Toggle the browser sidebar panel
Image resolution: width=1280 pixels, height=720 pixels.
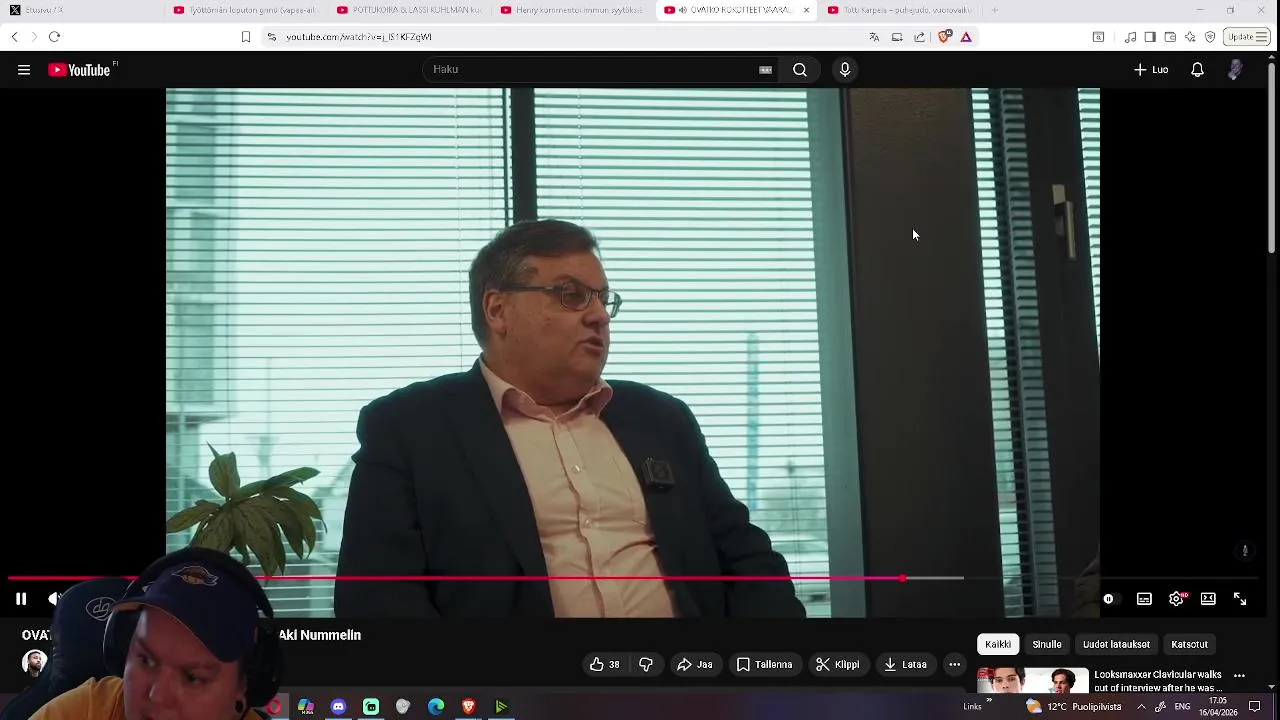1150,37
